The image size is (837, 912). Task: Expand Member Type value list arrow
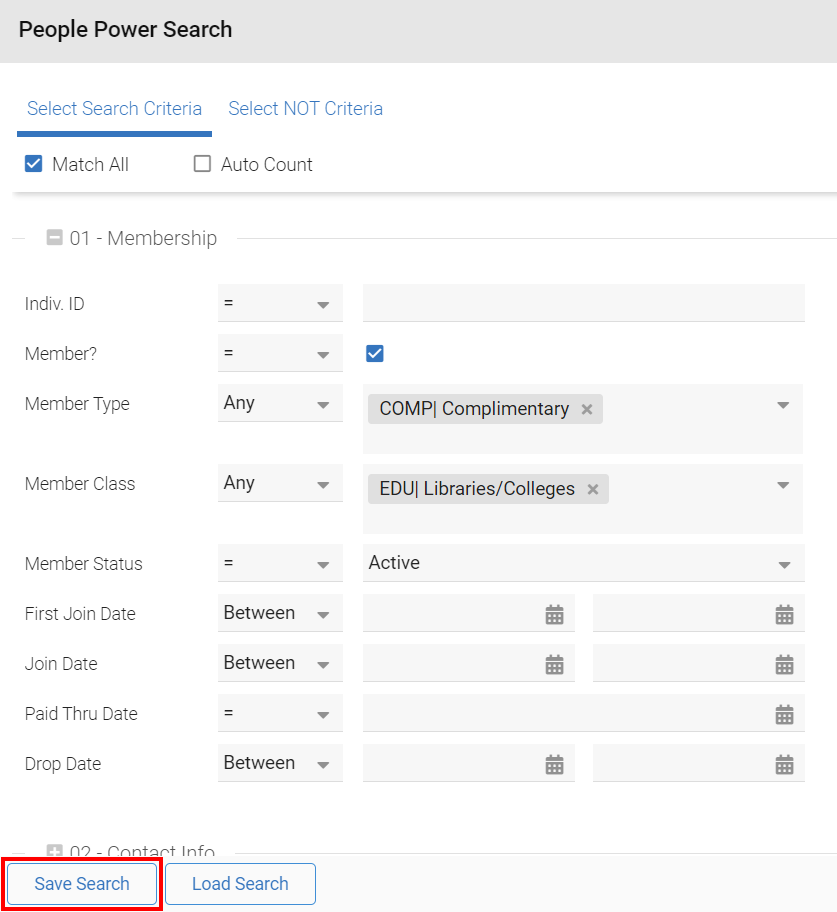click(x=783, y=405)
